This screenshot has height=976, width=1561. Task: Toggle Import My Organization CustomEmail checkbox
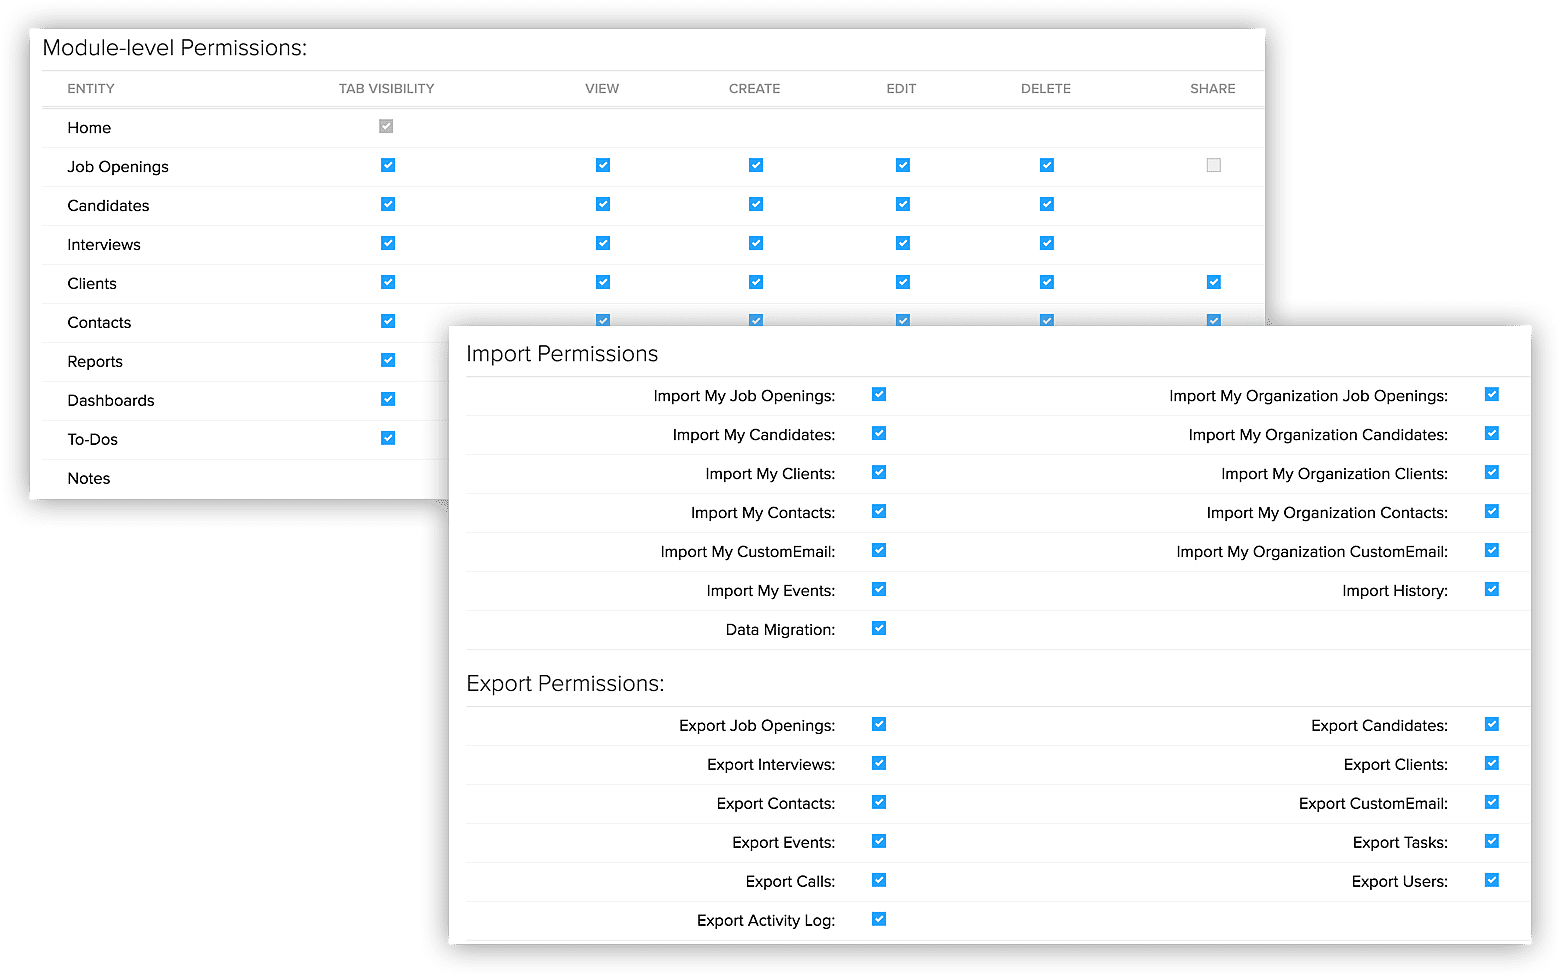[x=1492, y=550]
